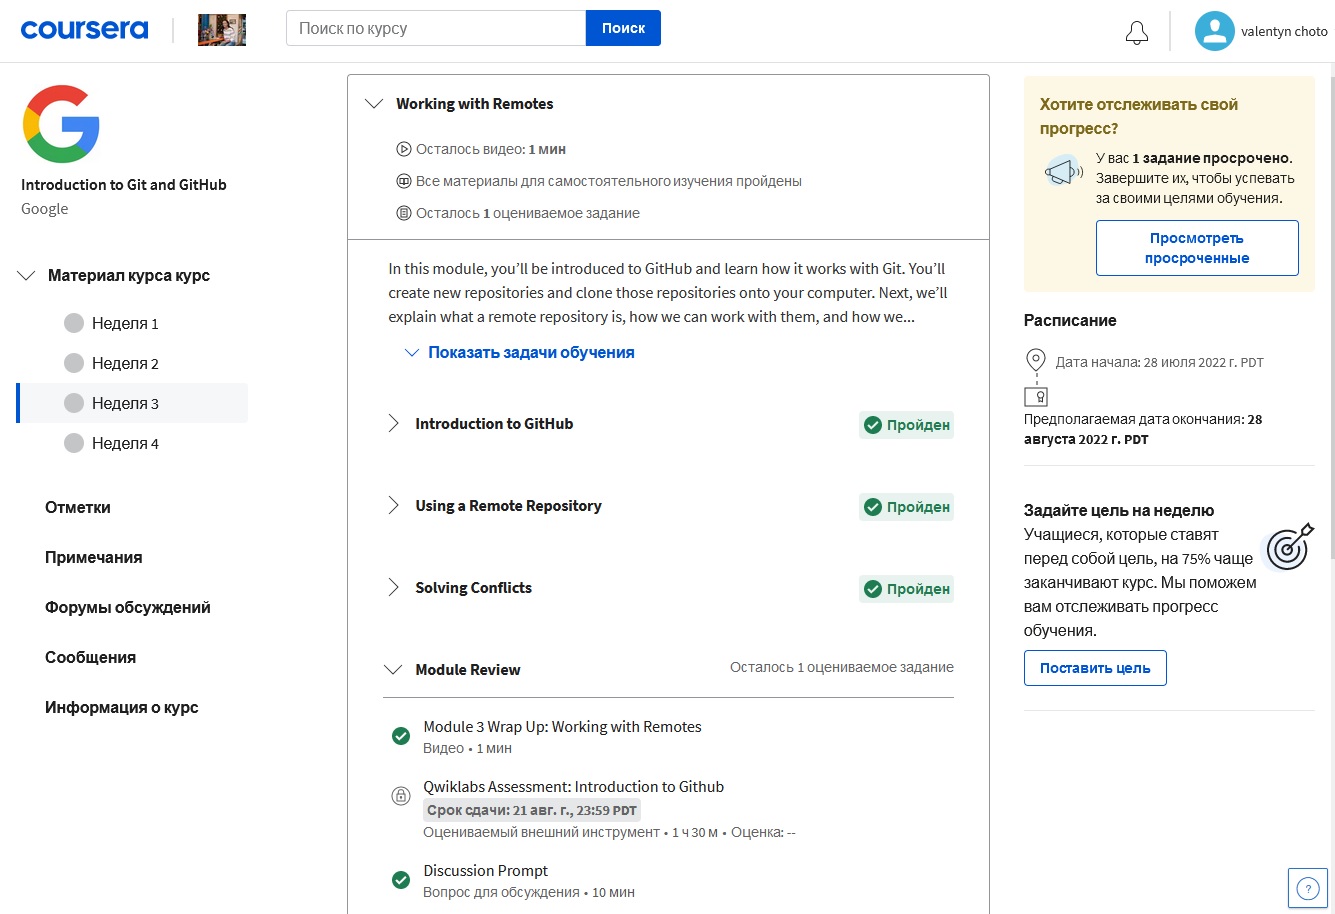1335x914 pixels.
Task: Expand Показать задачи обучения
Action: point(520,352)
